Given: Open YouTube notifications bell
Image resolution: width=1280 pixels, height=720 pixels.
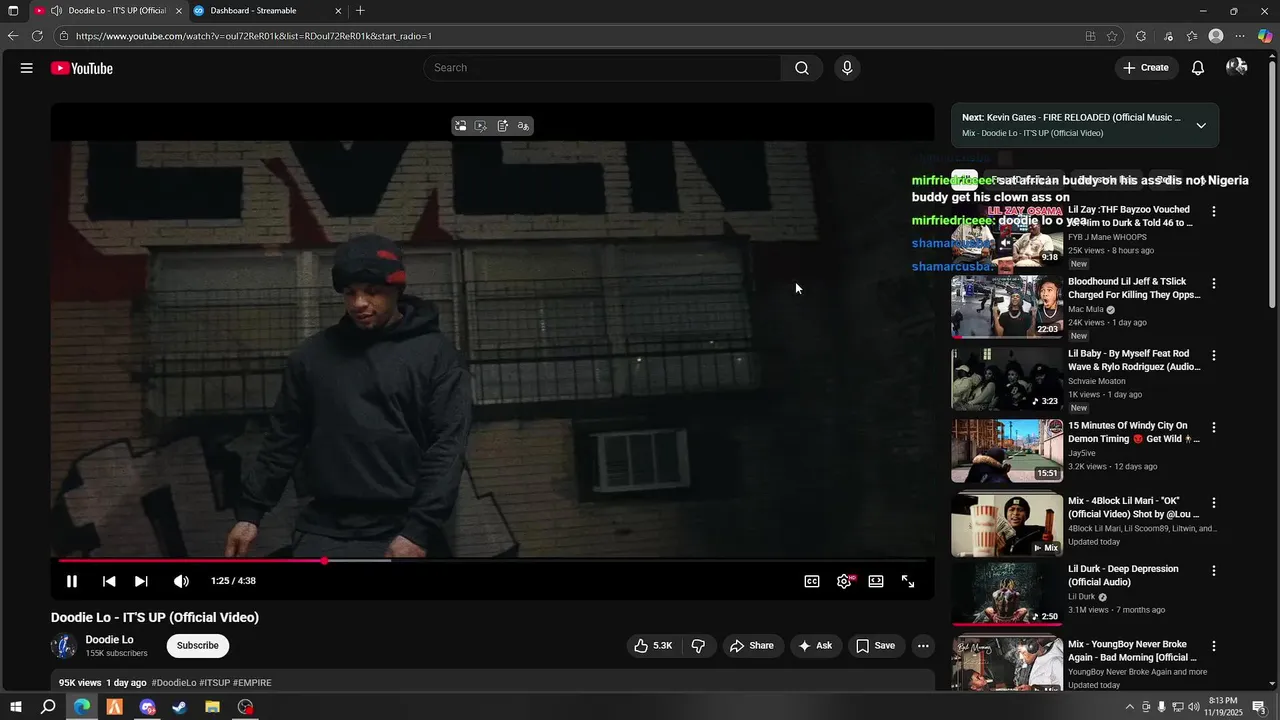Looking at the screenshot, I should tap(1198, 68).
